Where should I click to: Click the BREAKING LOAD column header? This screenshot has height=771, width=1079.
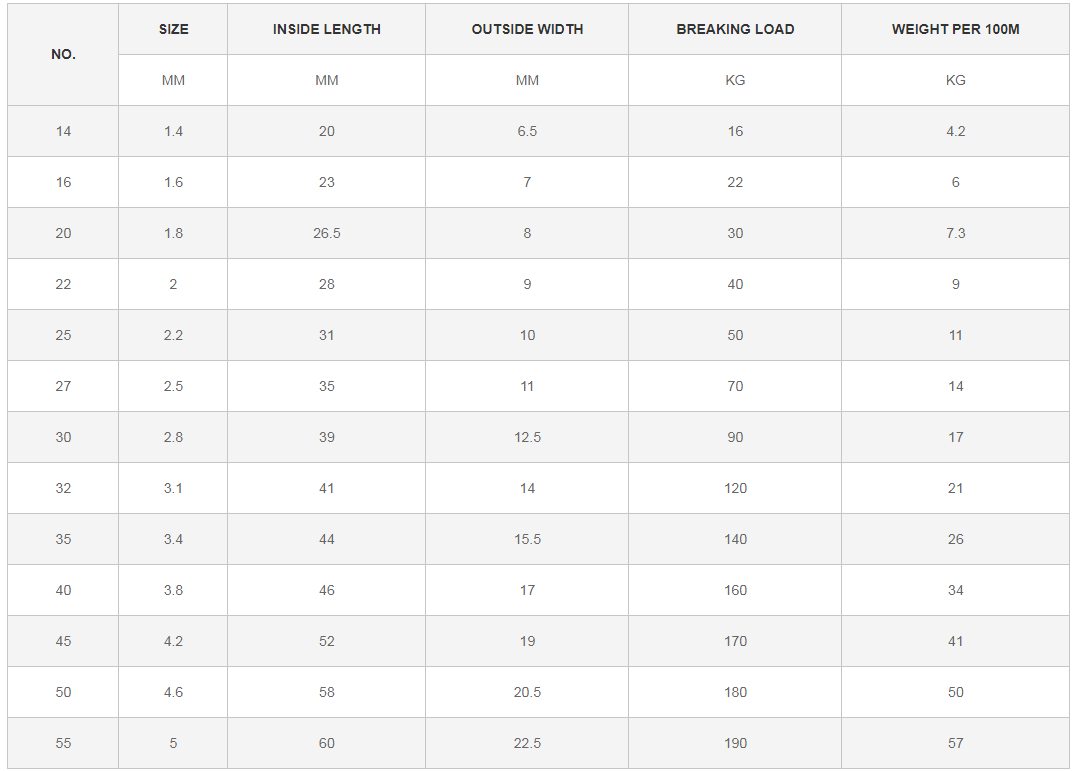pos(735,29)
